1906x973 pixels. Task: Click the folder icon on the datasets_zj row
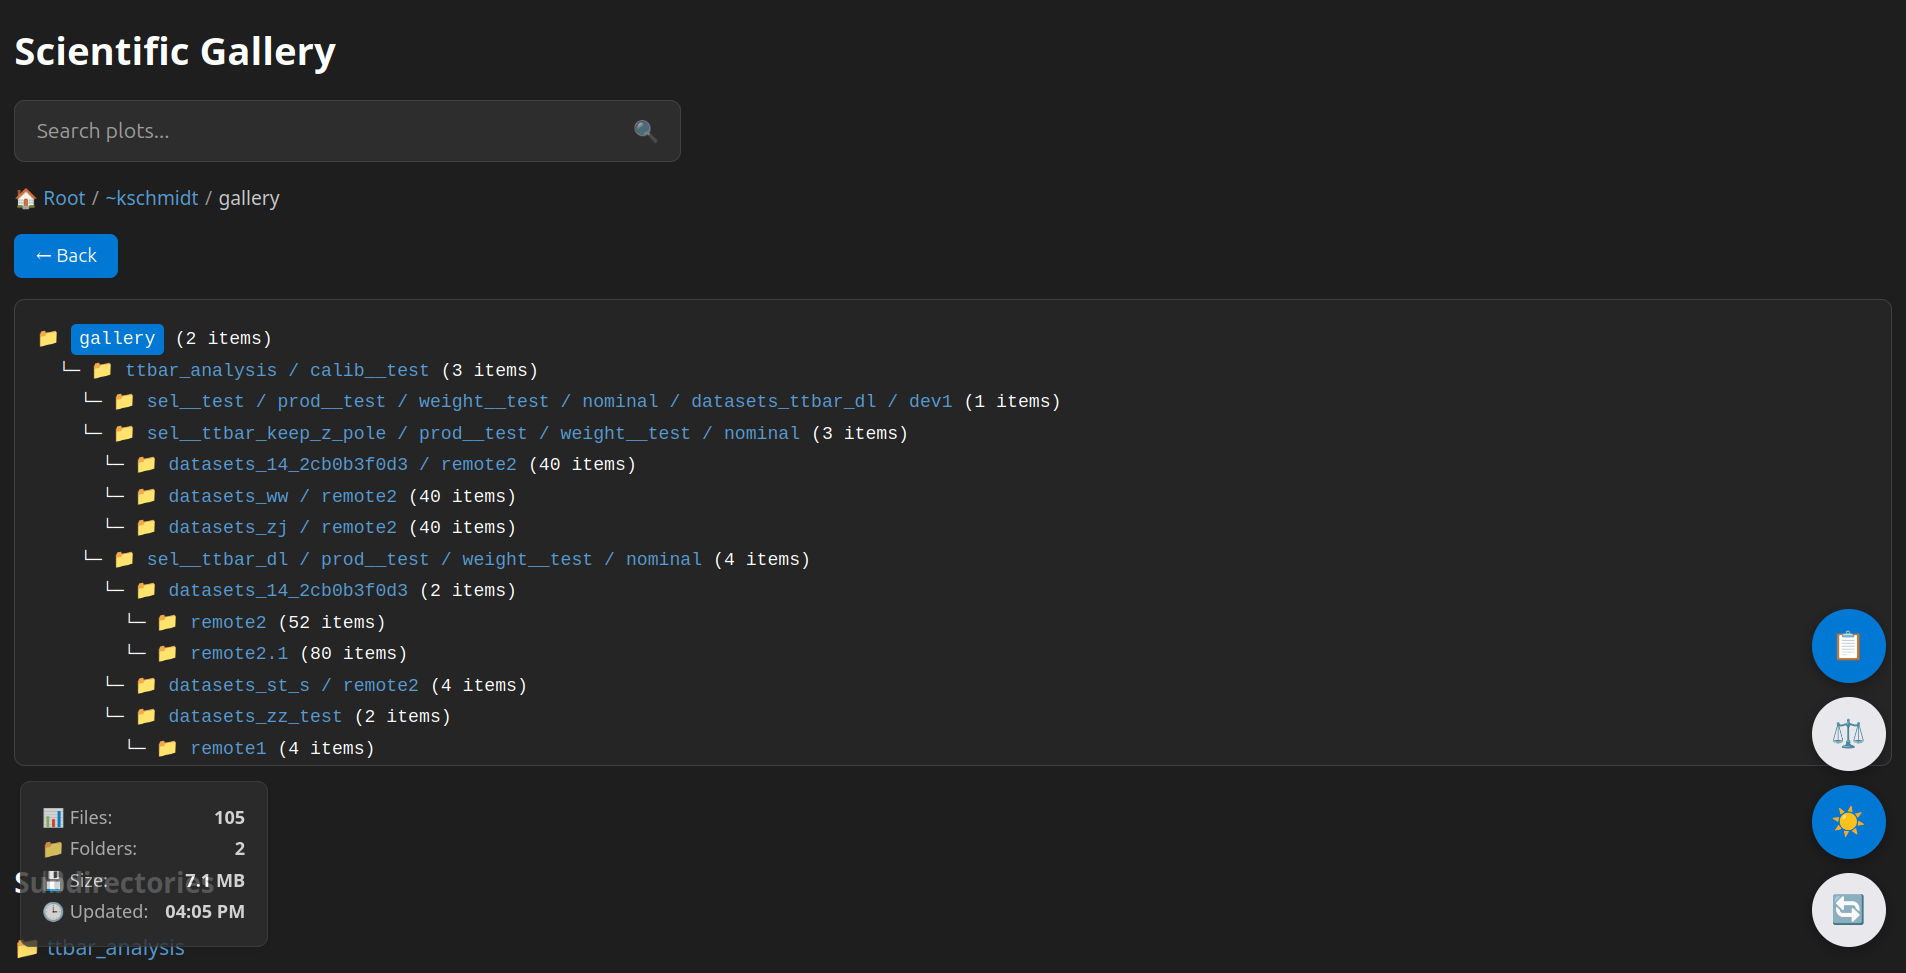146,527
